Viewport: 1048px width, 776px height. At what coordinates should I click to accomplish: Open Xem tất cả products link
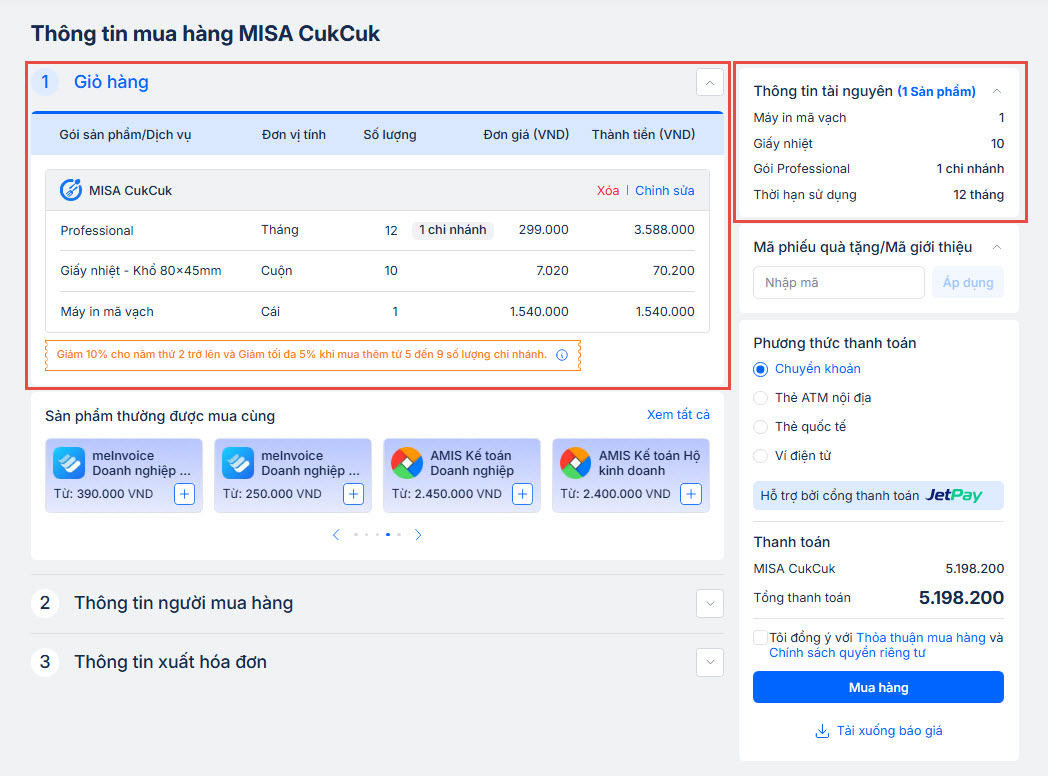point(678,415)
